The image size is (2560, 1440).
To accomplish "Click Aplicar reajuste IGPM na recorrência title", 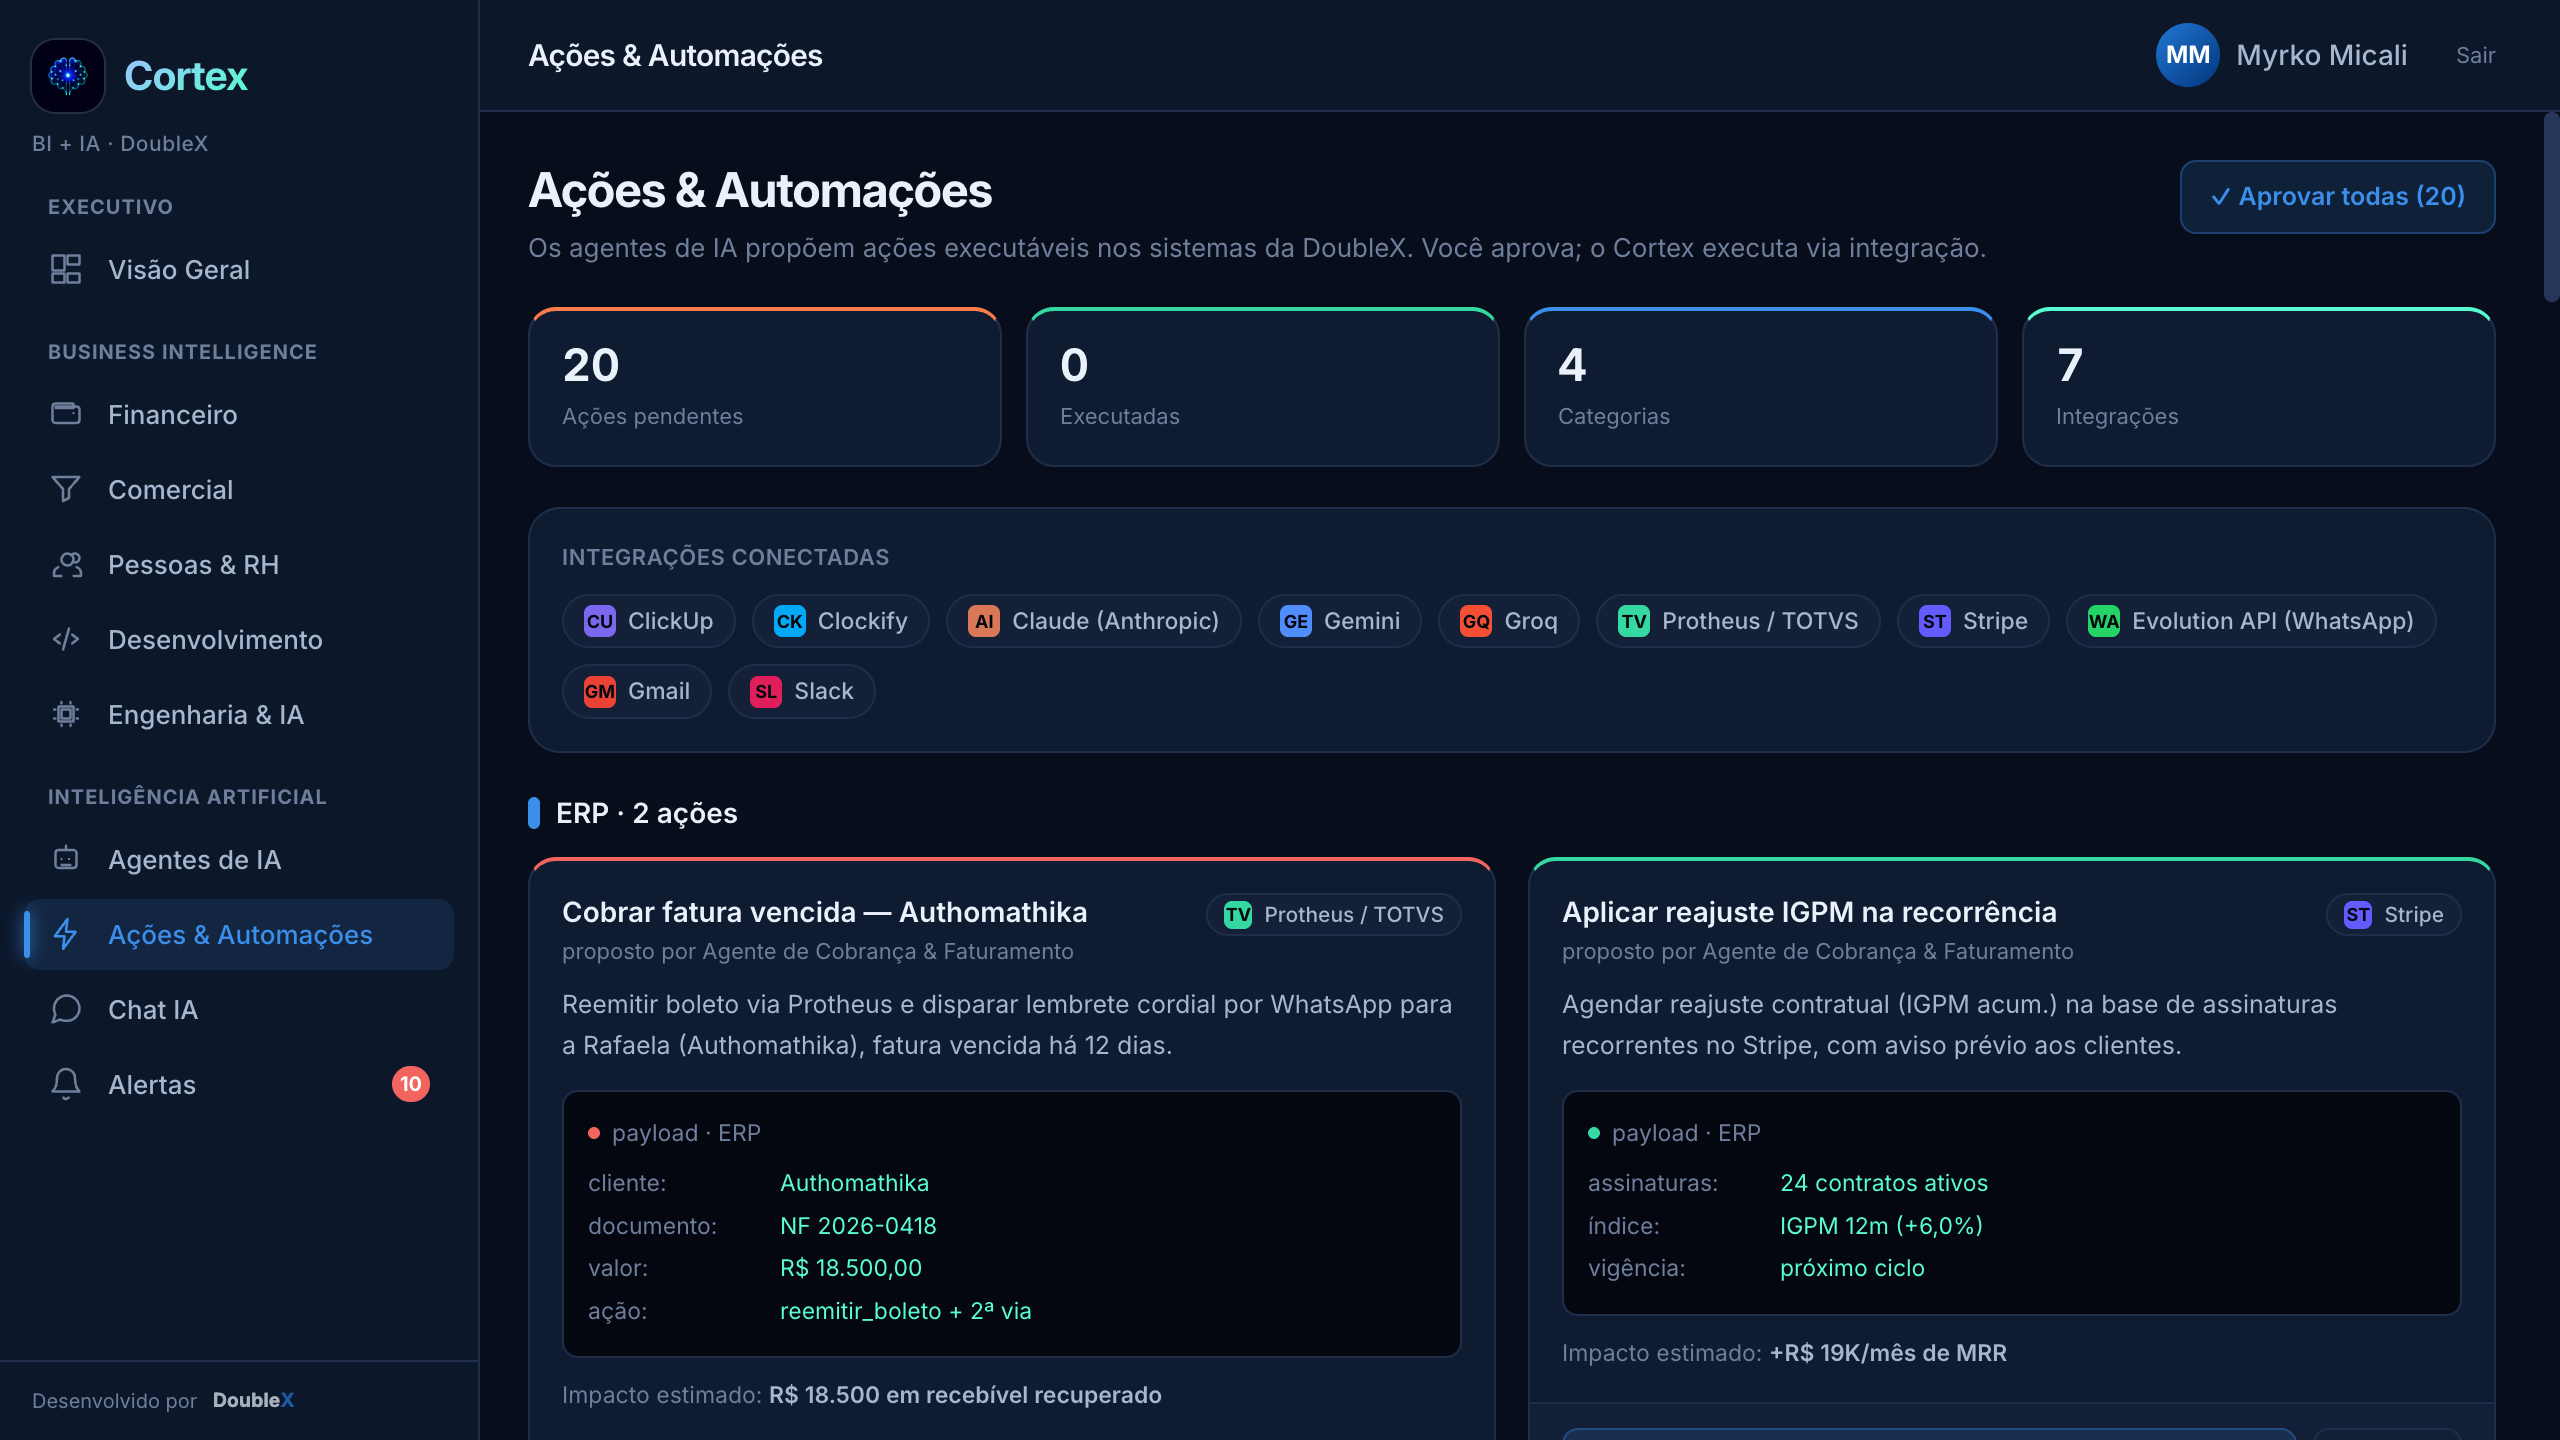I will point(1809,912).
